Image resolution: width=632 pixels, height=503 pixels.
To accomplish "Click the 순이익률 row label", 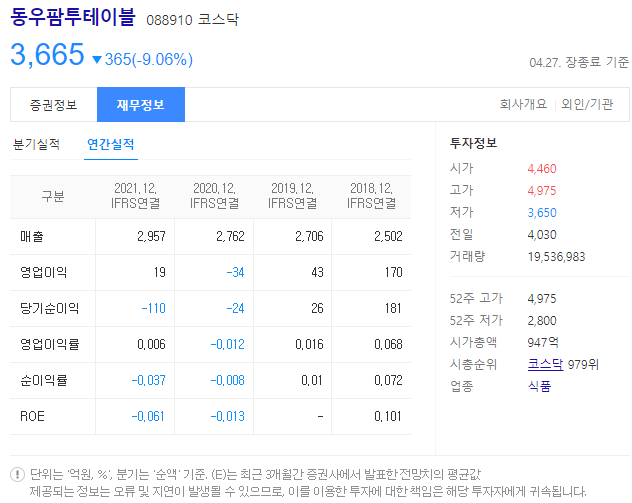I will (44, 380).
